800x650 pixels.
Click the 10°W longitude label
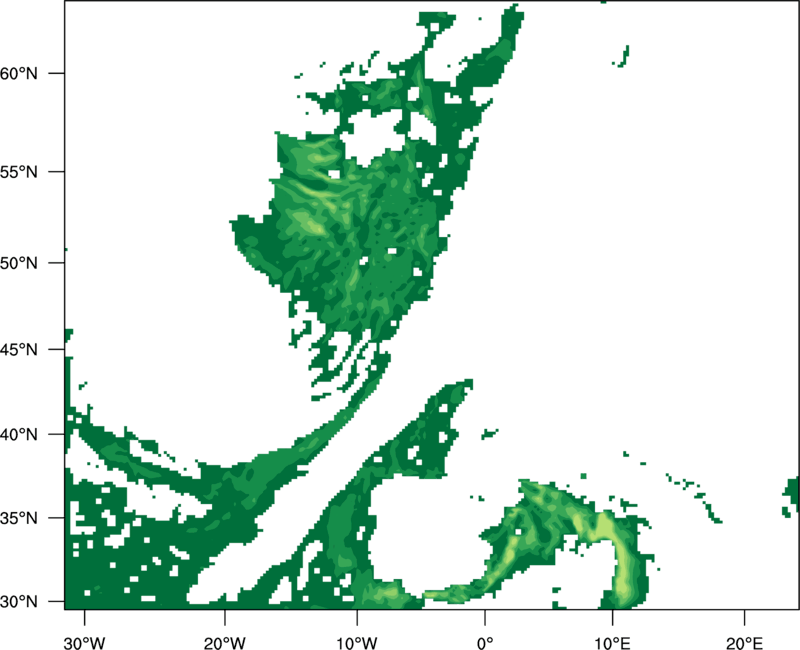coord(357,643)
